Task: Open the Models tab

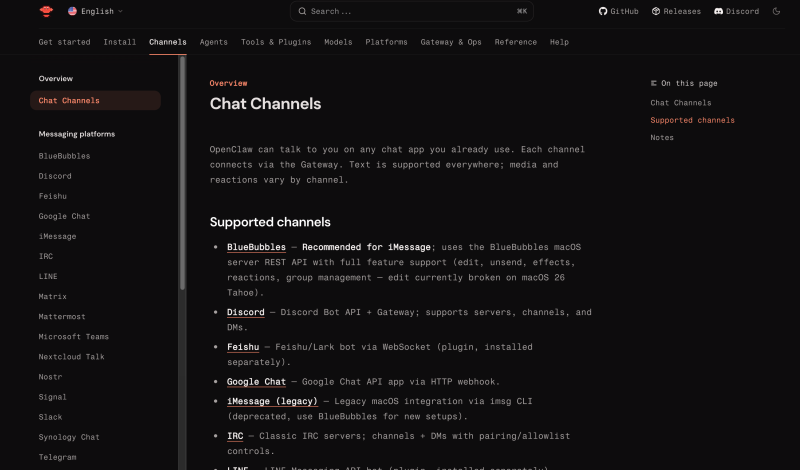Action: click(x=338, y=42)
